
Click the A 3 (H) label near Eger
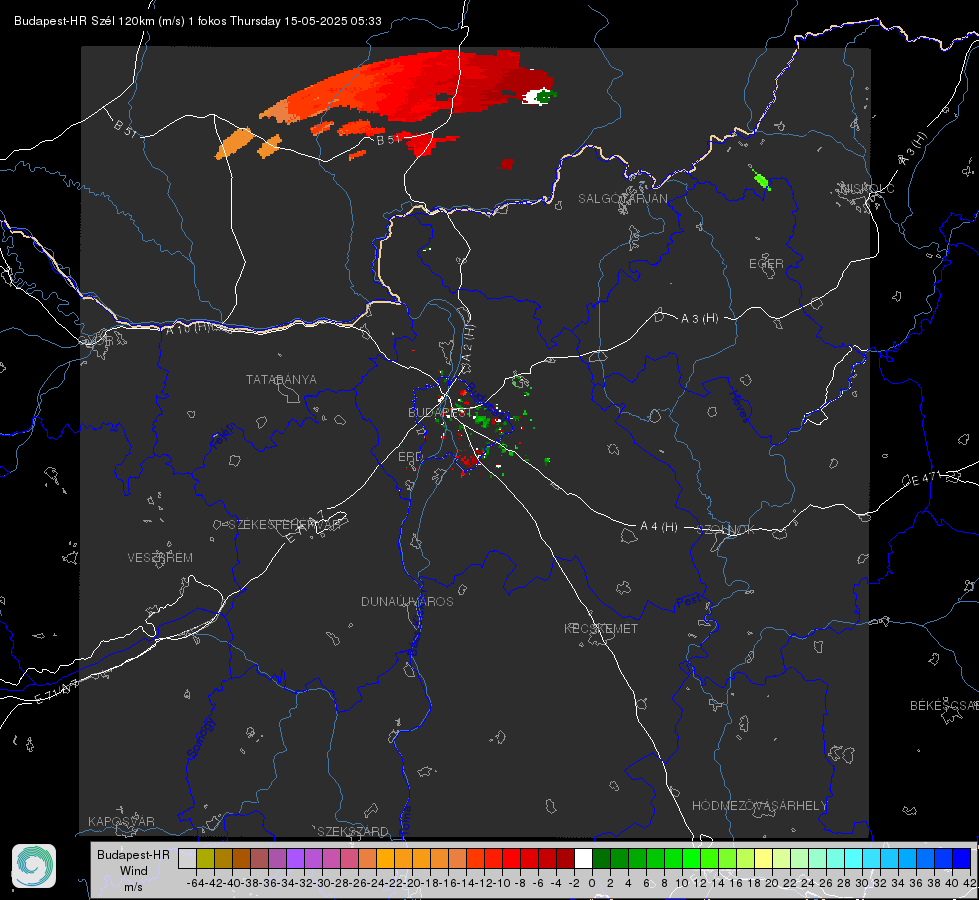[x=699, y=319]
